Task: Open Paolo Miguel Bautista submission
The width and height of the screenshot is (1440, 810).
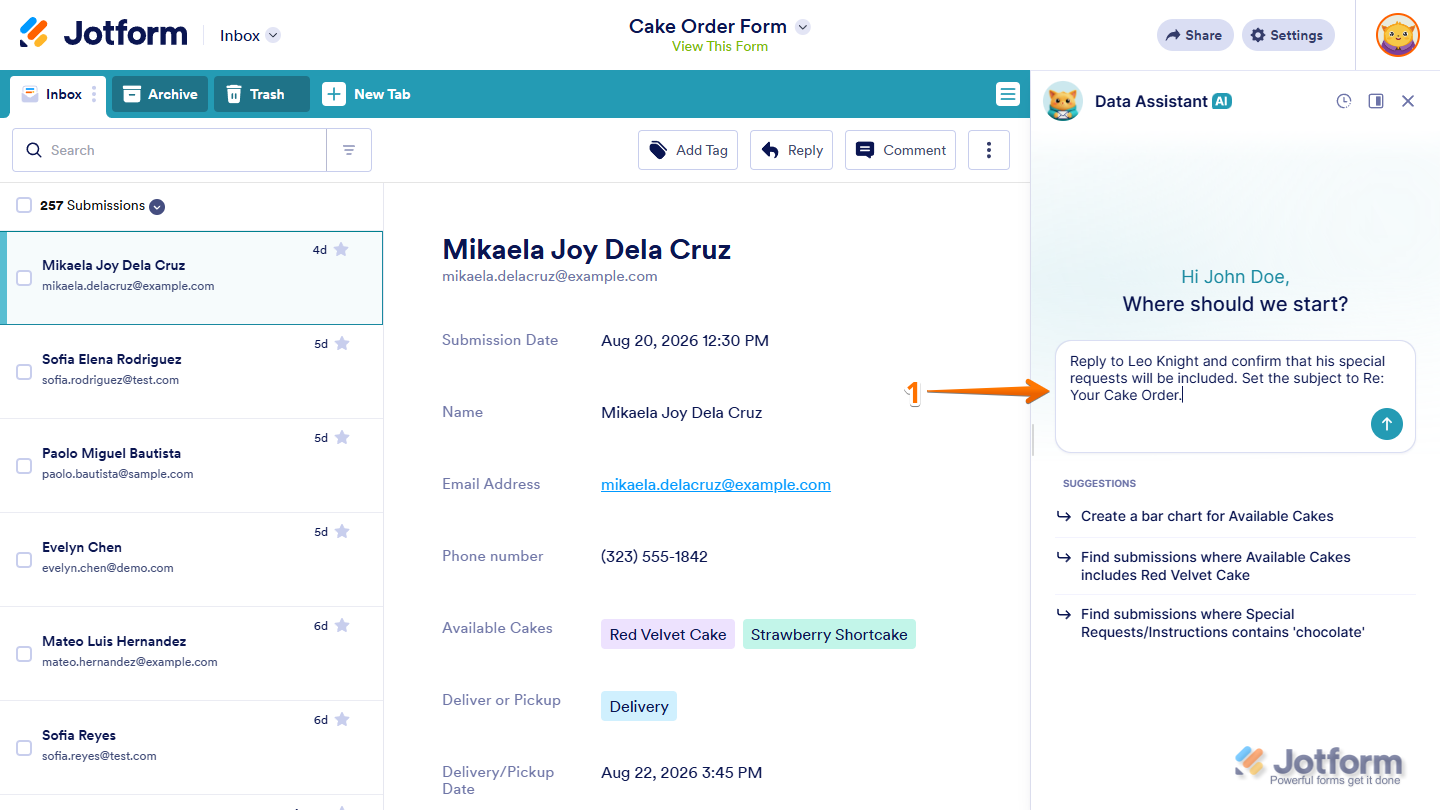Action: point(191,466)
